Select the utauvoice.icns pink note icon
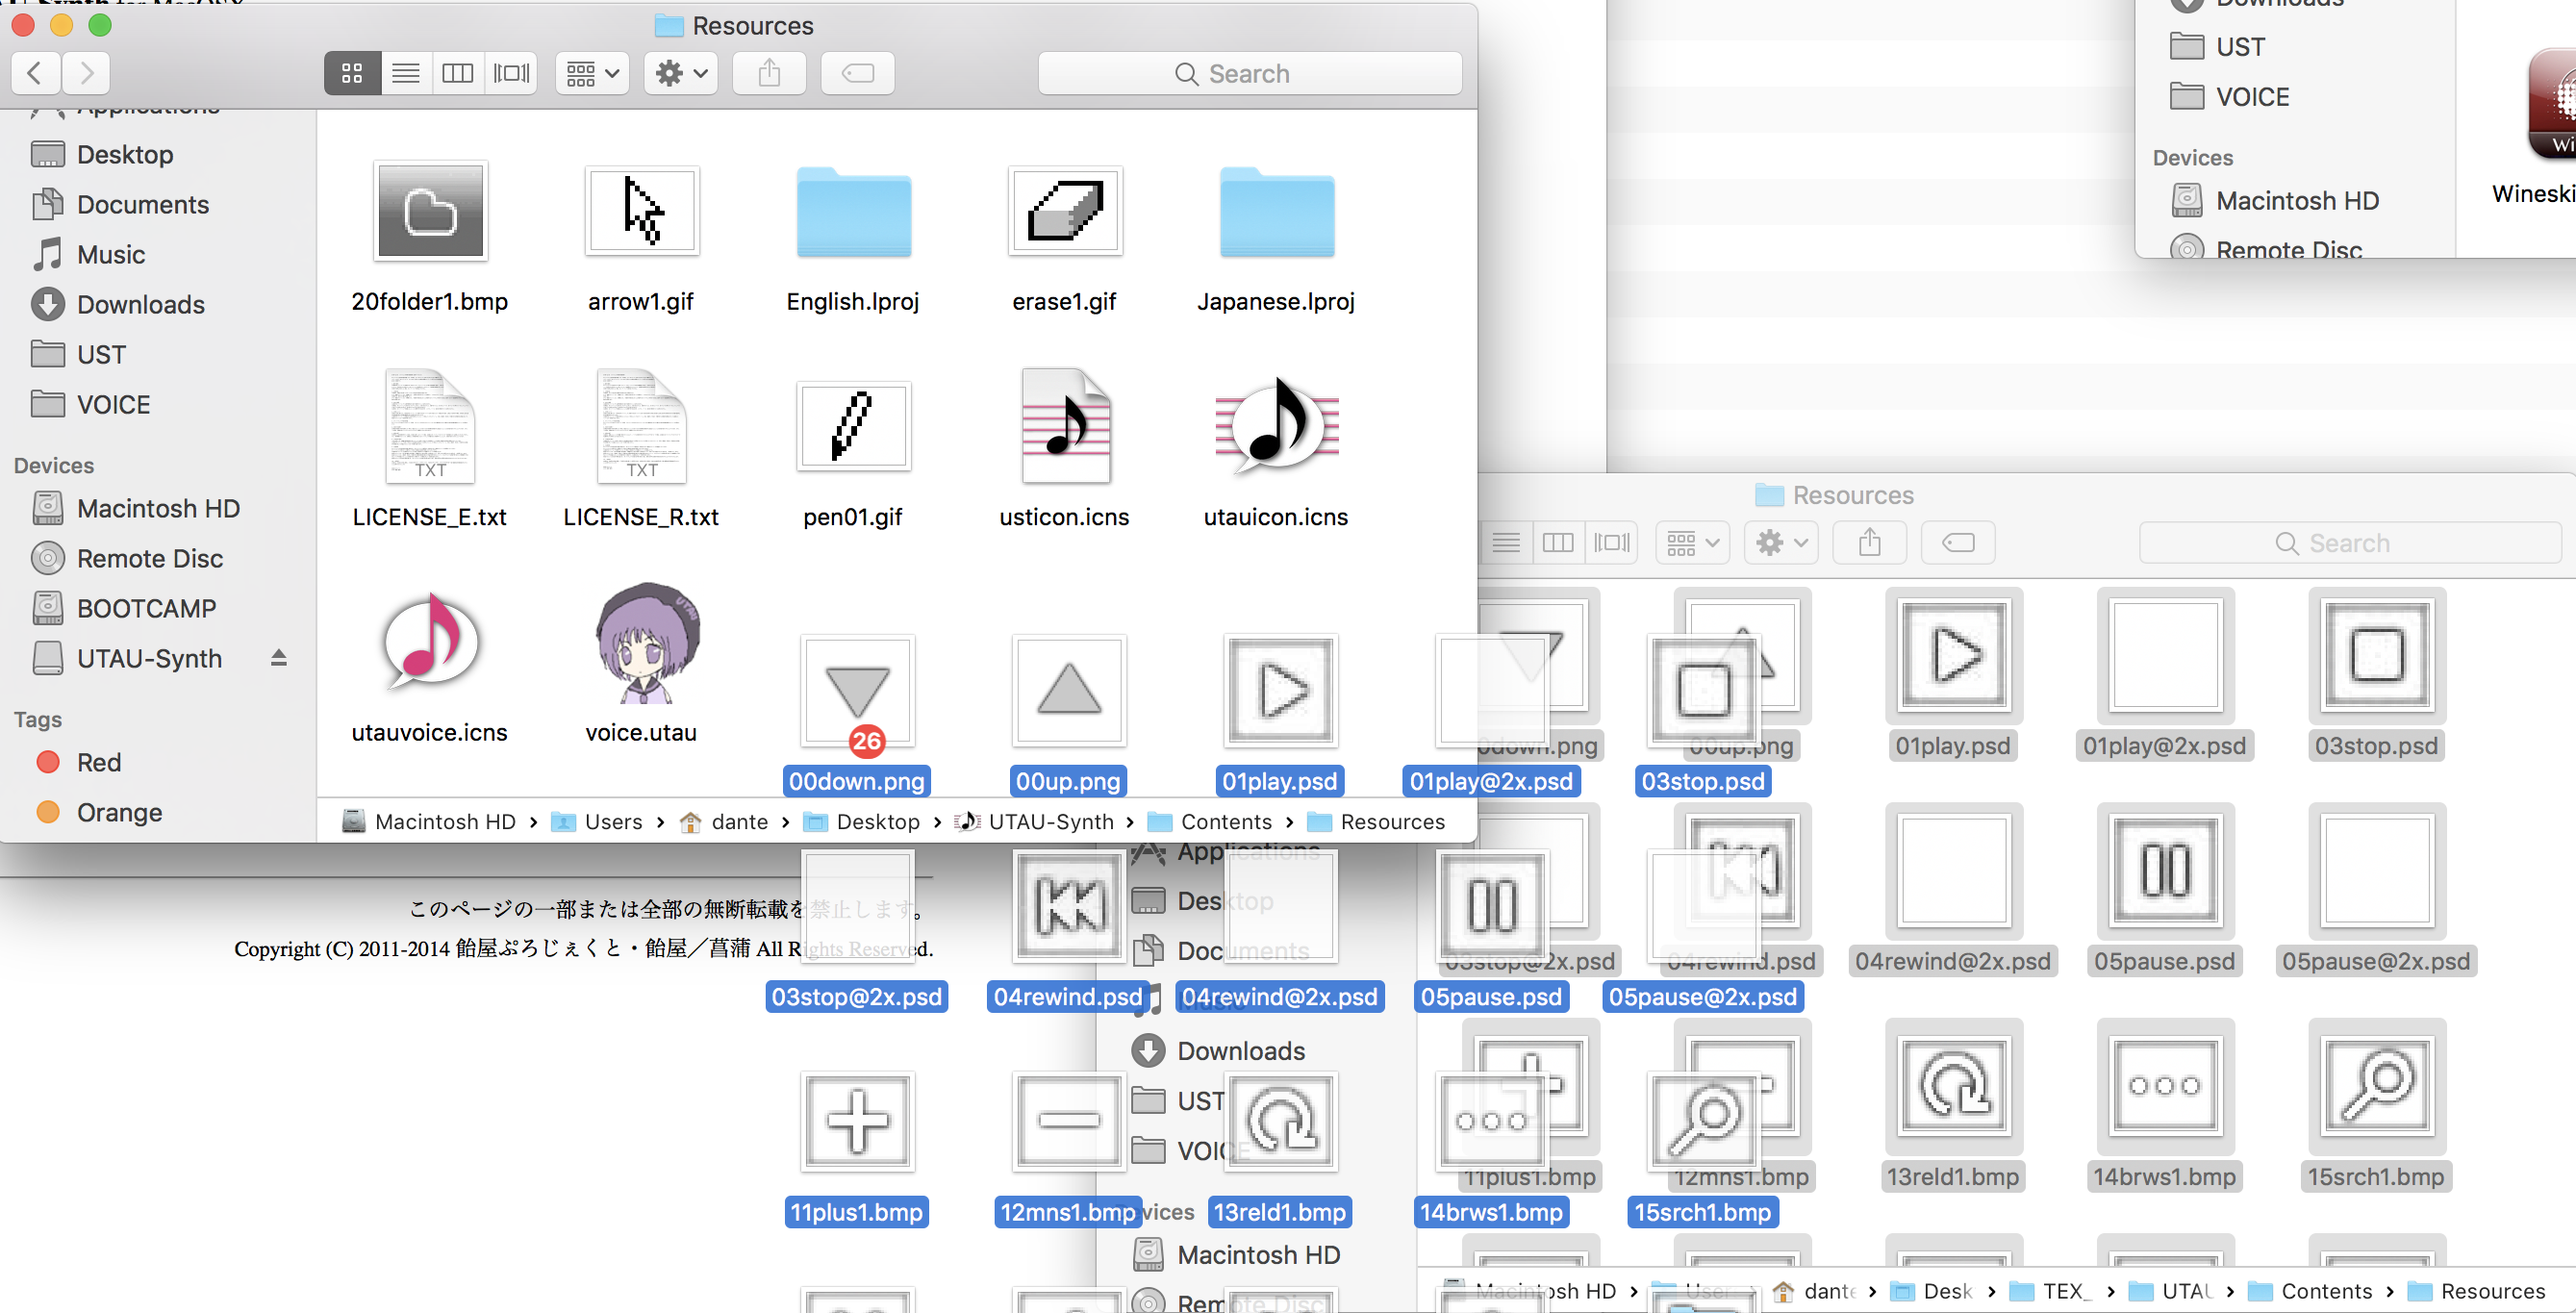Image resolution: width=2576 pixels, height=1313 pixels. coord(430,641)
